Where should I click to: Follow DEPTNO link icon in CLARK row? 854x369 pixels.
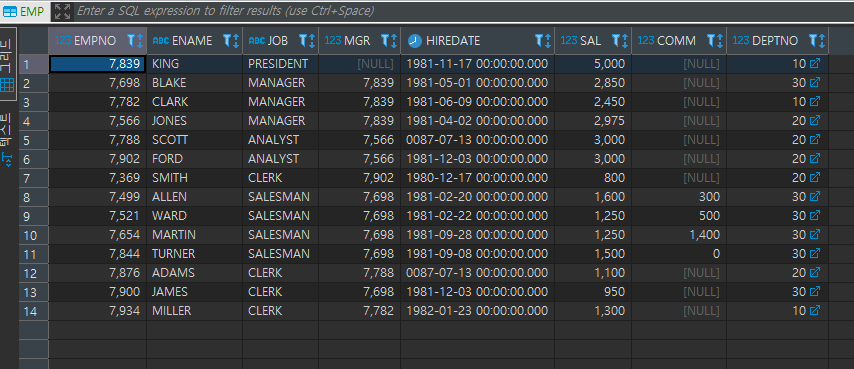coord(815,102)
